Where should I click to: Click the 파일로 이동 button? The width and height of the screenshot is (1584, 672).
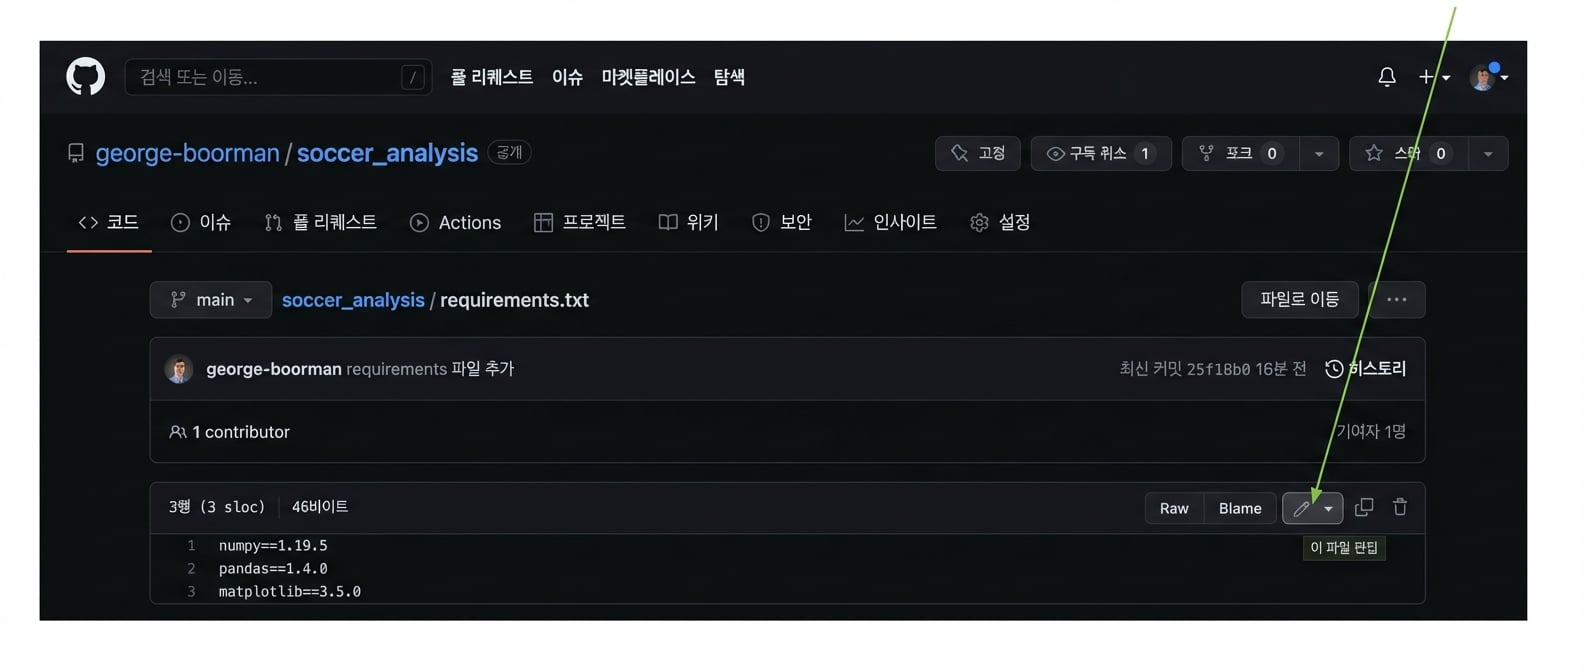(1299, 299)
